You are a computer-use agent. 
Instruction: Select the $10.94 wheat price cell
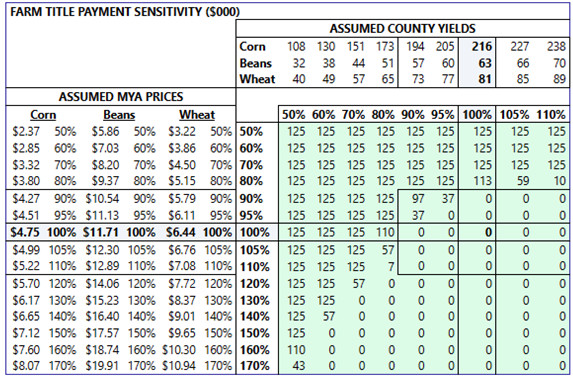[179, 366]
